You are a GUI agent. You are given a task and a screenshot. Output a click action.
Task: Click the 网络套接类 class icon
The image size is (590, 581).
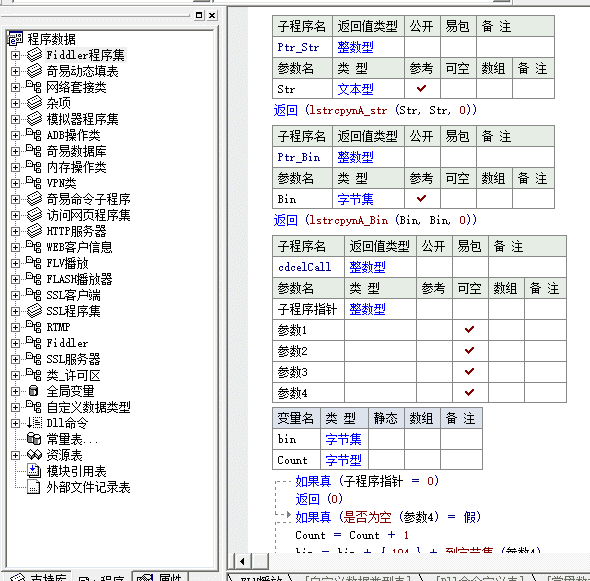pyautogui.click(x=34, y=87)
